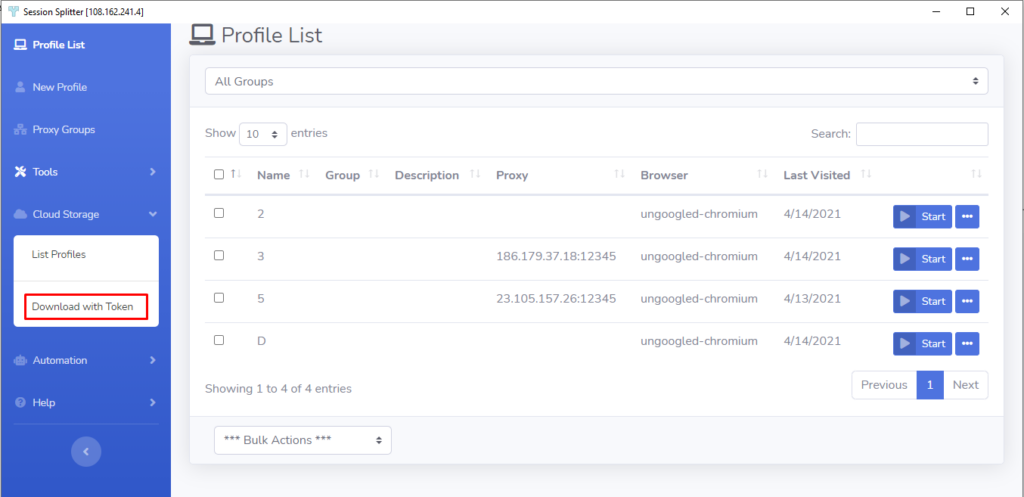The image size is (1024, 497).
Task: Open List Profiles under Cloud Storage
Action: 59,255
